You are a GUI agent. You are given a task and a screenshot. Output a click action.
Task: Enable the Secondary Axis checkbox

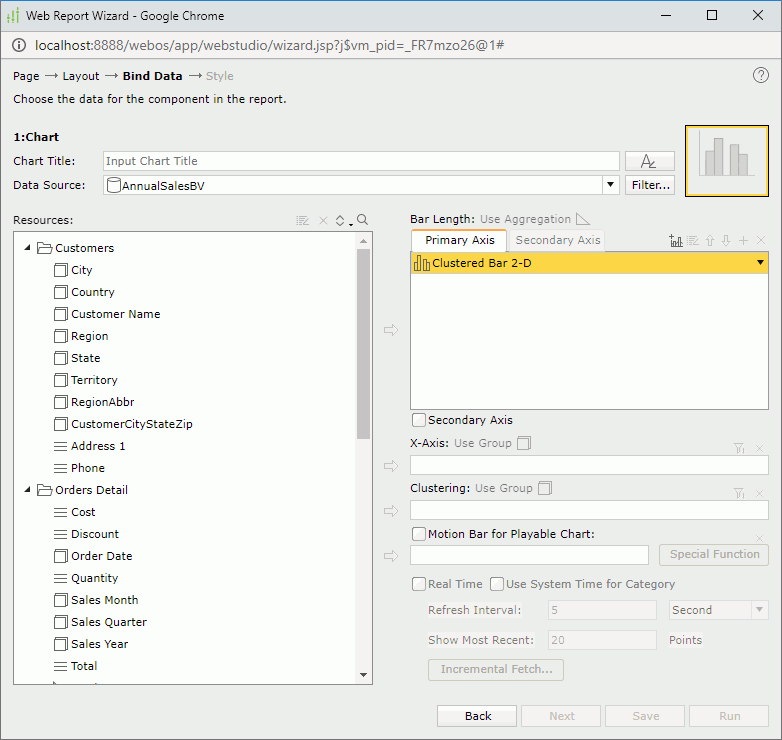(419, 420)
